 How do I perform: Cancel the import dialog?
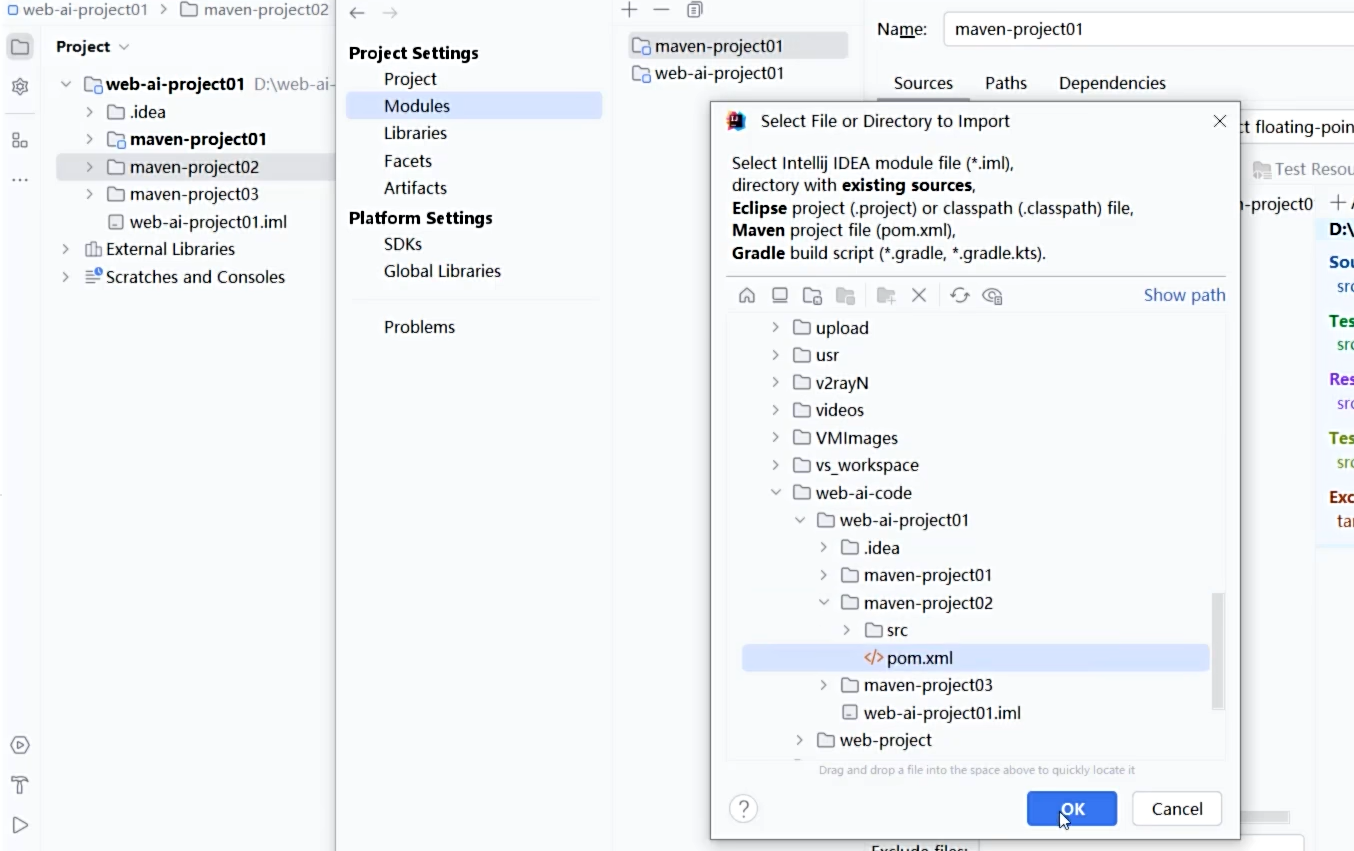pyautogui.click(x=1177, y=809)
